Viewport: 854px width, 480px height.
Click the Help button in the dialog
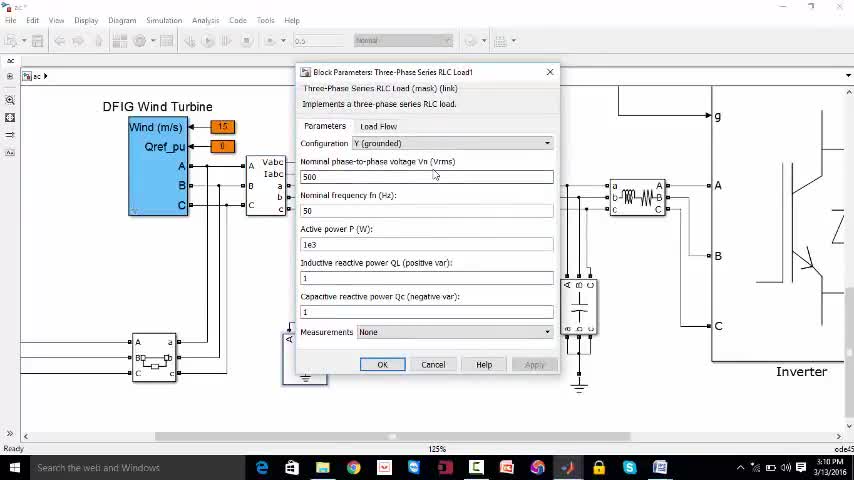(x=484, y=365)
